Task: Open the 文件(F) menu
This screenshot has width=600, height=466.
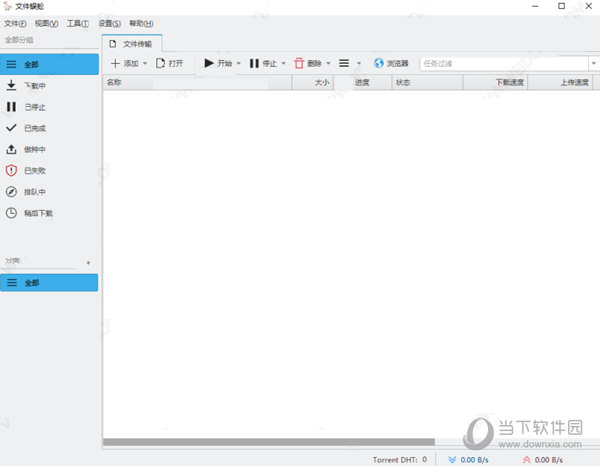Action: pos(16,23)
